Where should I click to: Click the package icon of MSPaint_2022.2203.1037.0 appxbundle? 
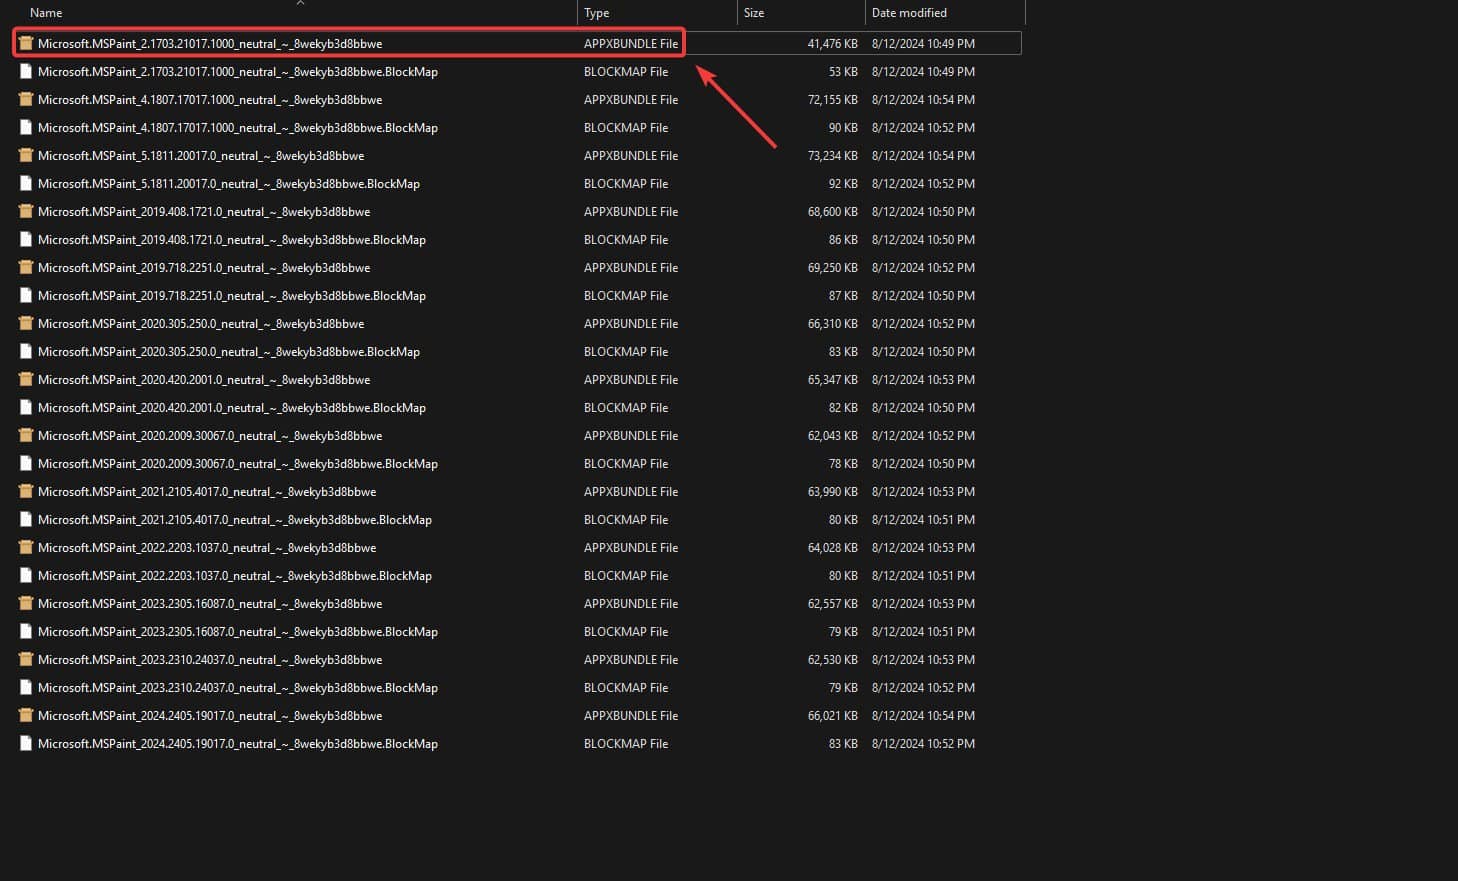pos(26,547)
